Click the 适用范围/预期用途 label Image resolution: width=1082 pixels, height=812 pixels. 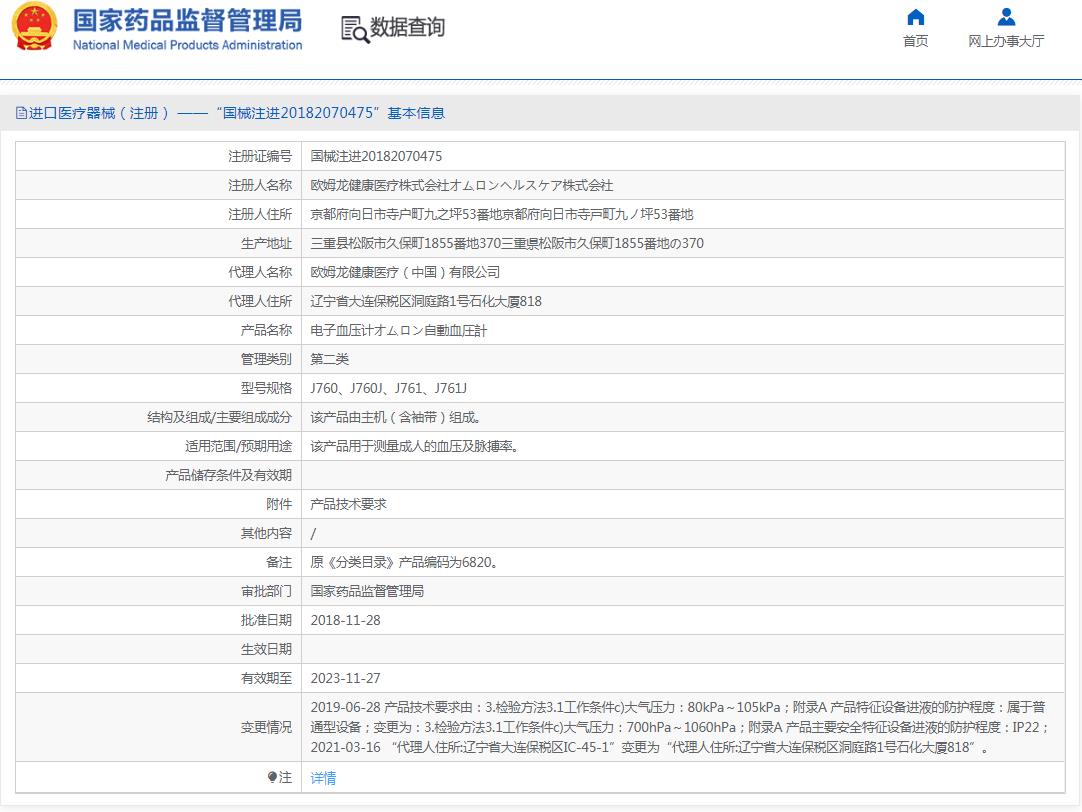pyautogui.click(x=239, y=446)
